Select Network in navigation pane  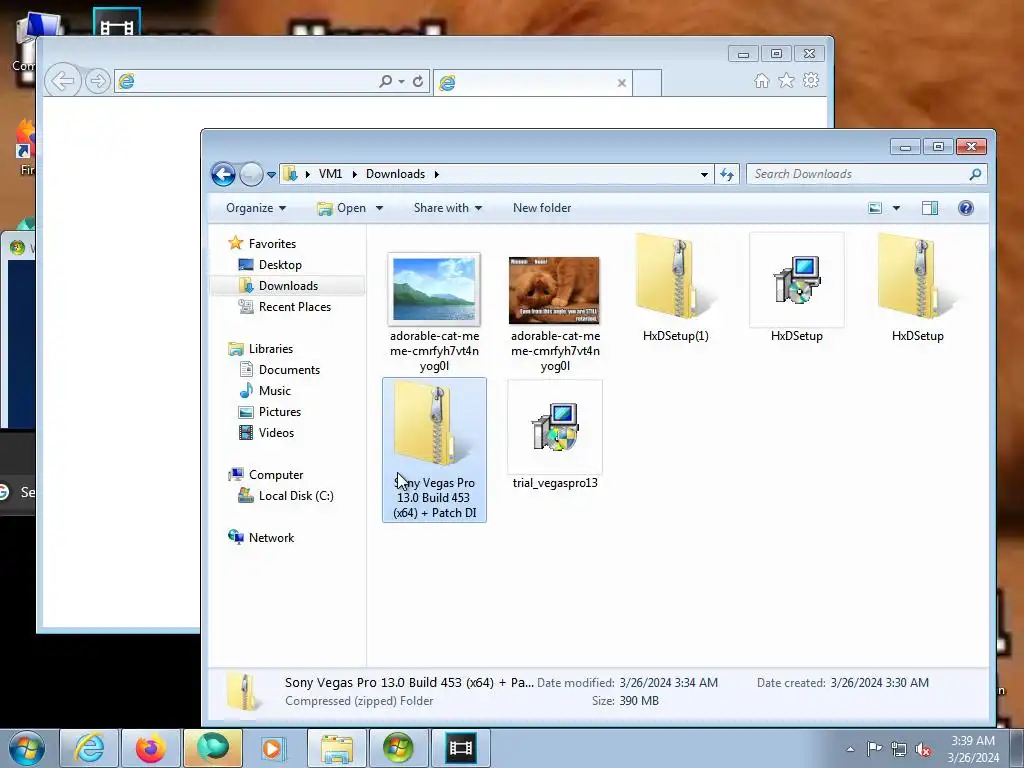click(271, 537)
